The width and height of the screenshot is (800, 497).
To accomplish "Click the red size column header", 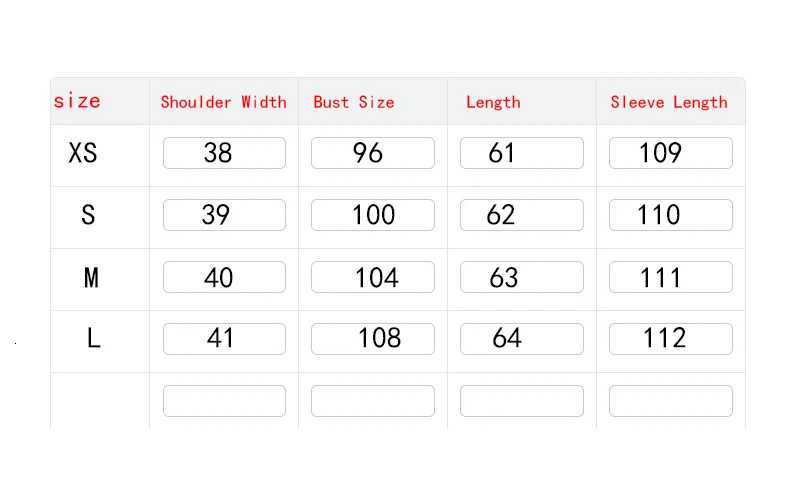I will 77,101.
